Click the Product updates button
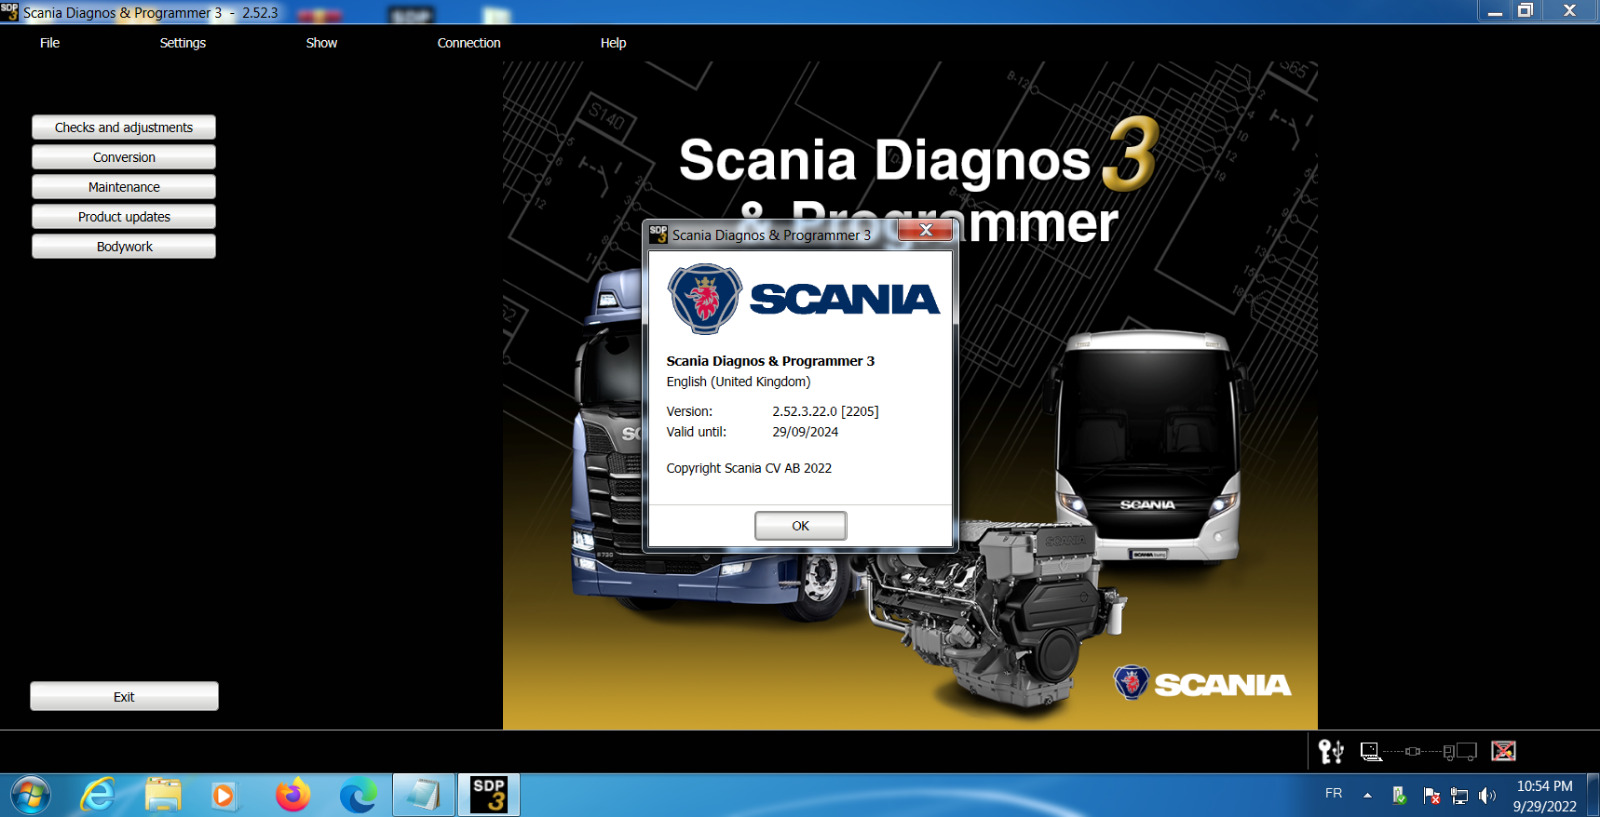The height and width of the screenshot is (817, 1600). click(x=124, y=217)
